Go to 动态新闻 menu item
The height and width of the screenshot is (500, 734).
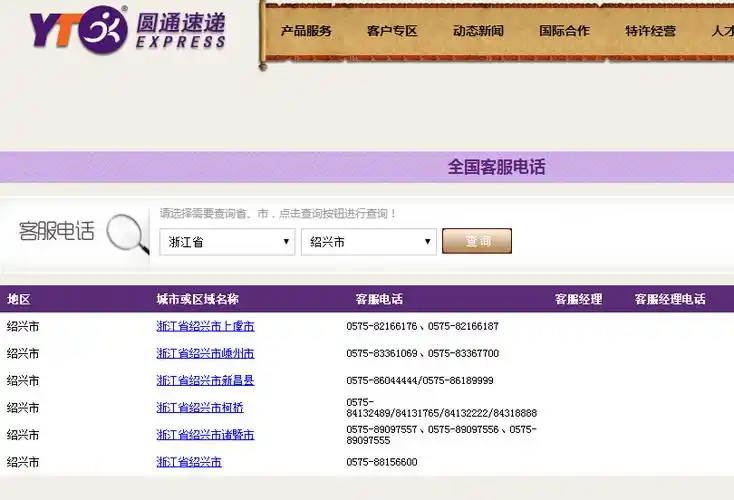478,31
